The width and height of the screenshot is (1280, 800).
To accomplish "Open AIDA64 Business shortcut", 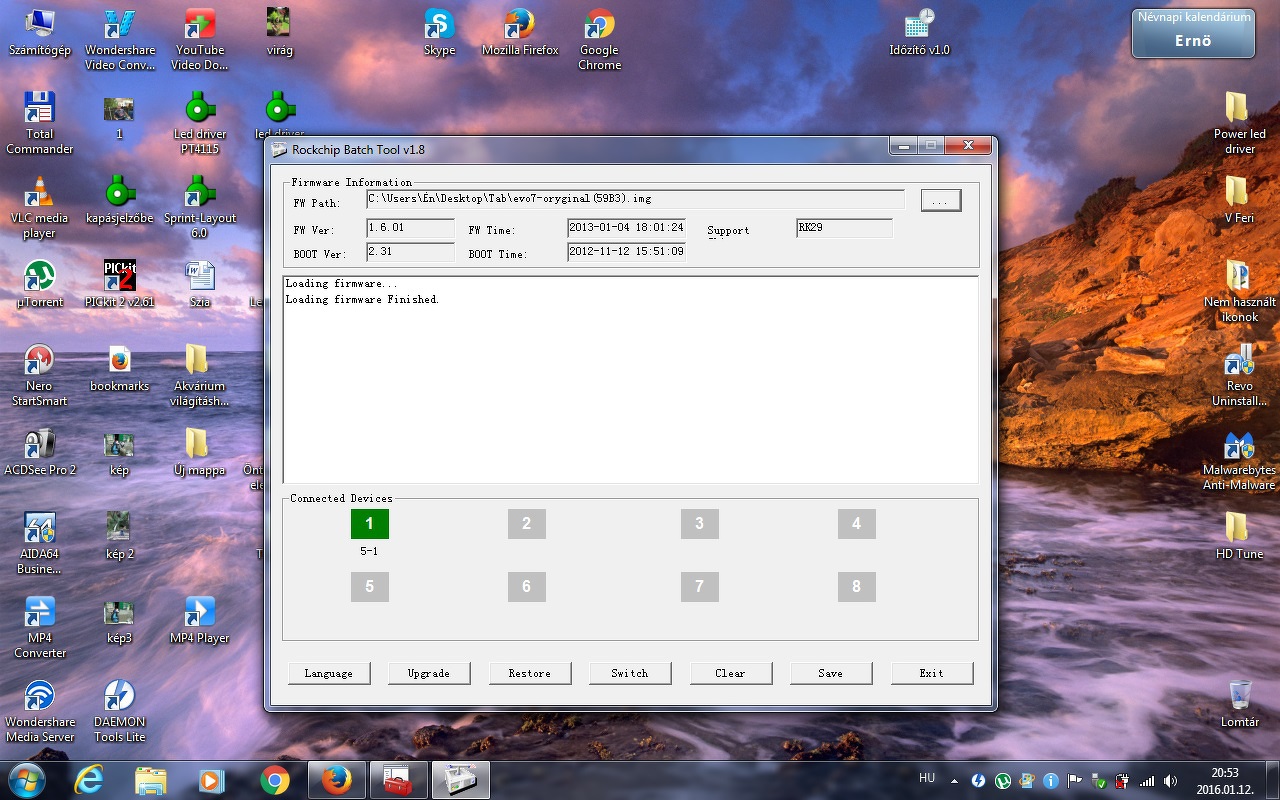I will (40, 543).
